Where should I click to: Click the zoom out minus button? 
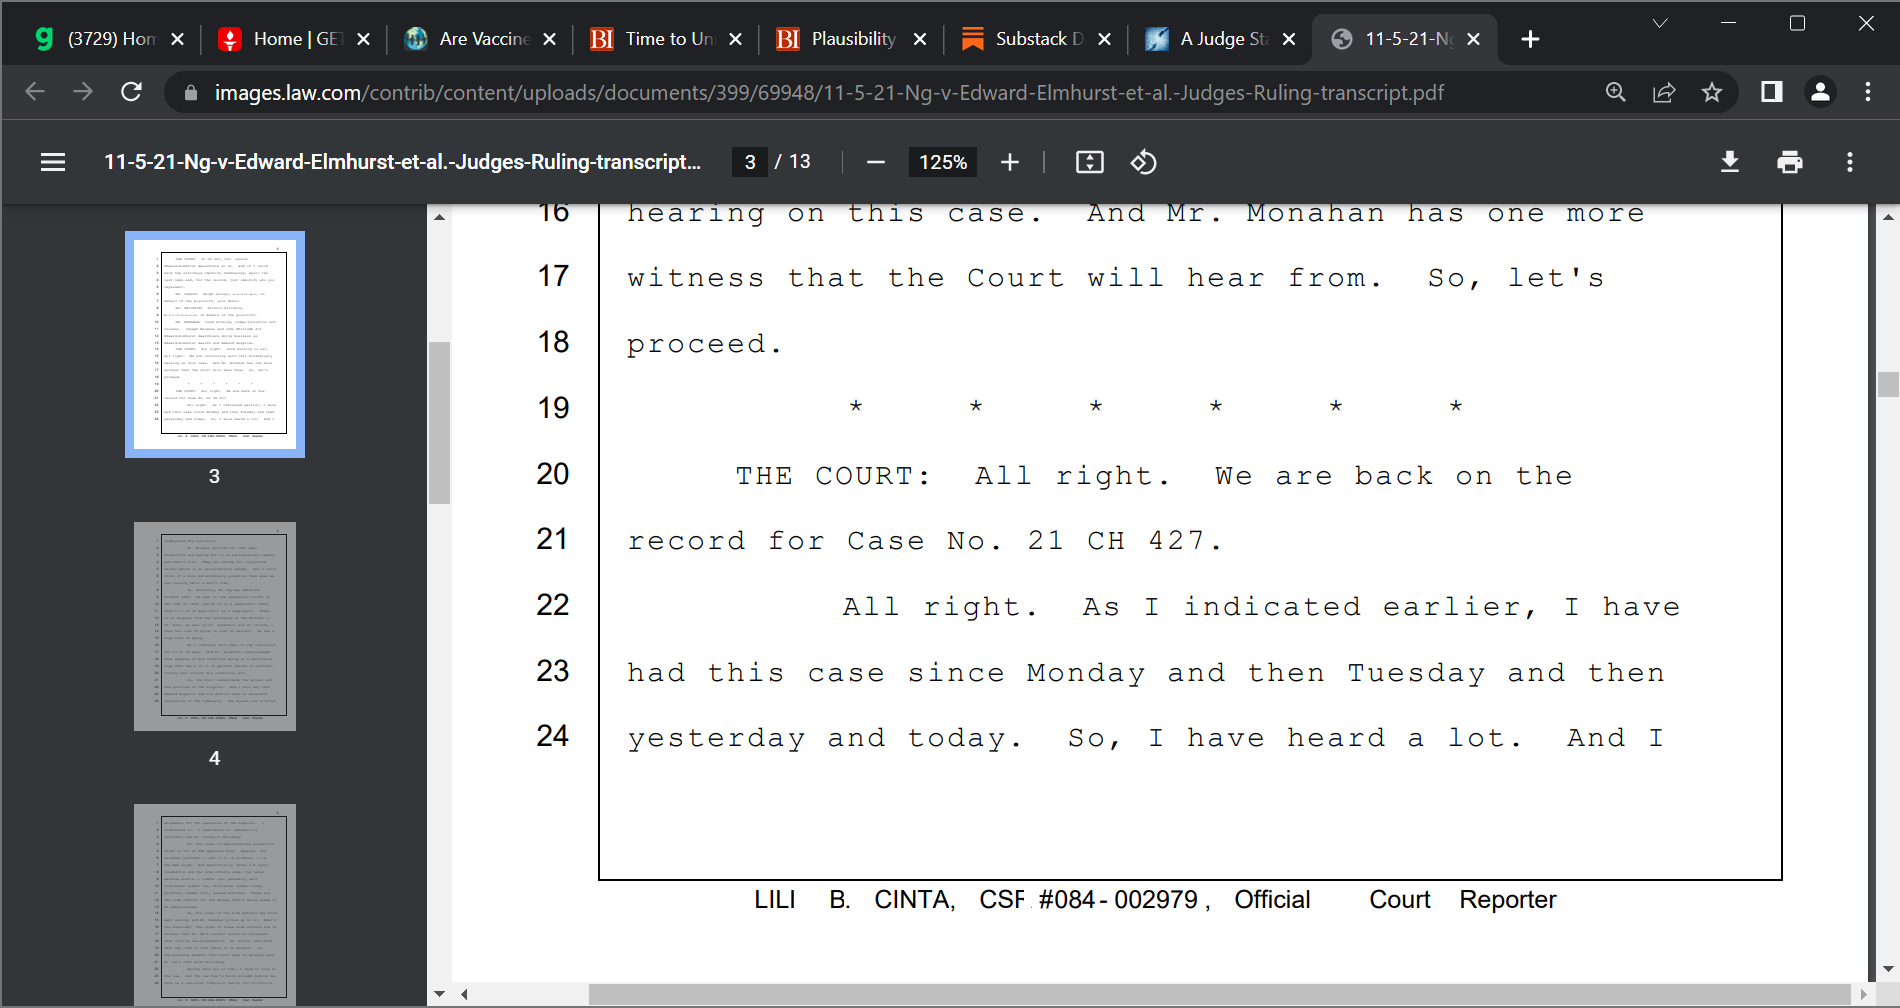tap(876, 162)
